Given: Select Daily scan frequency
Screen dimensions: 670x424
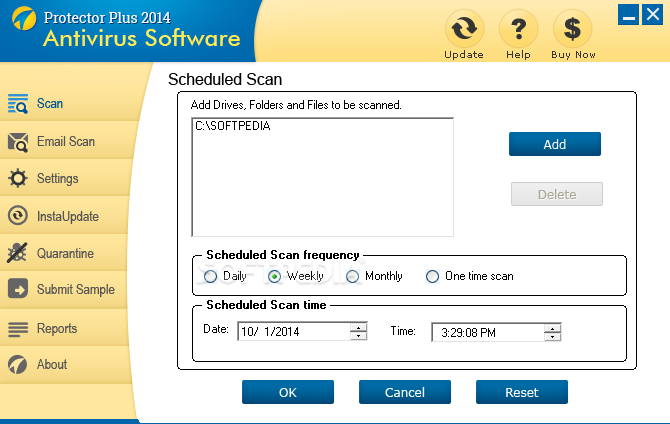Looking at the screenshot, I should coord(210,277).
